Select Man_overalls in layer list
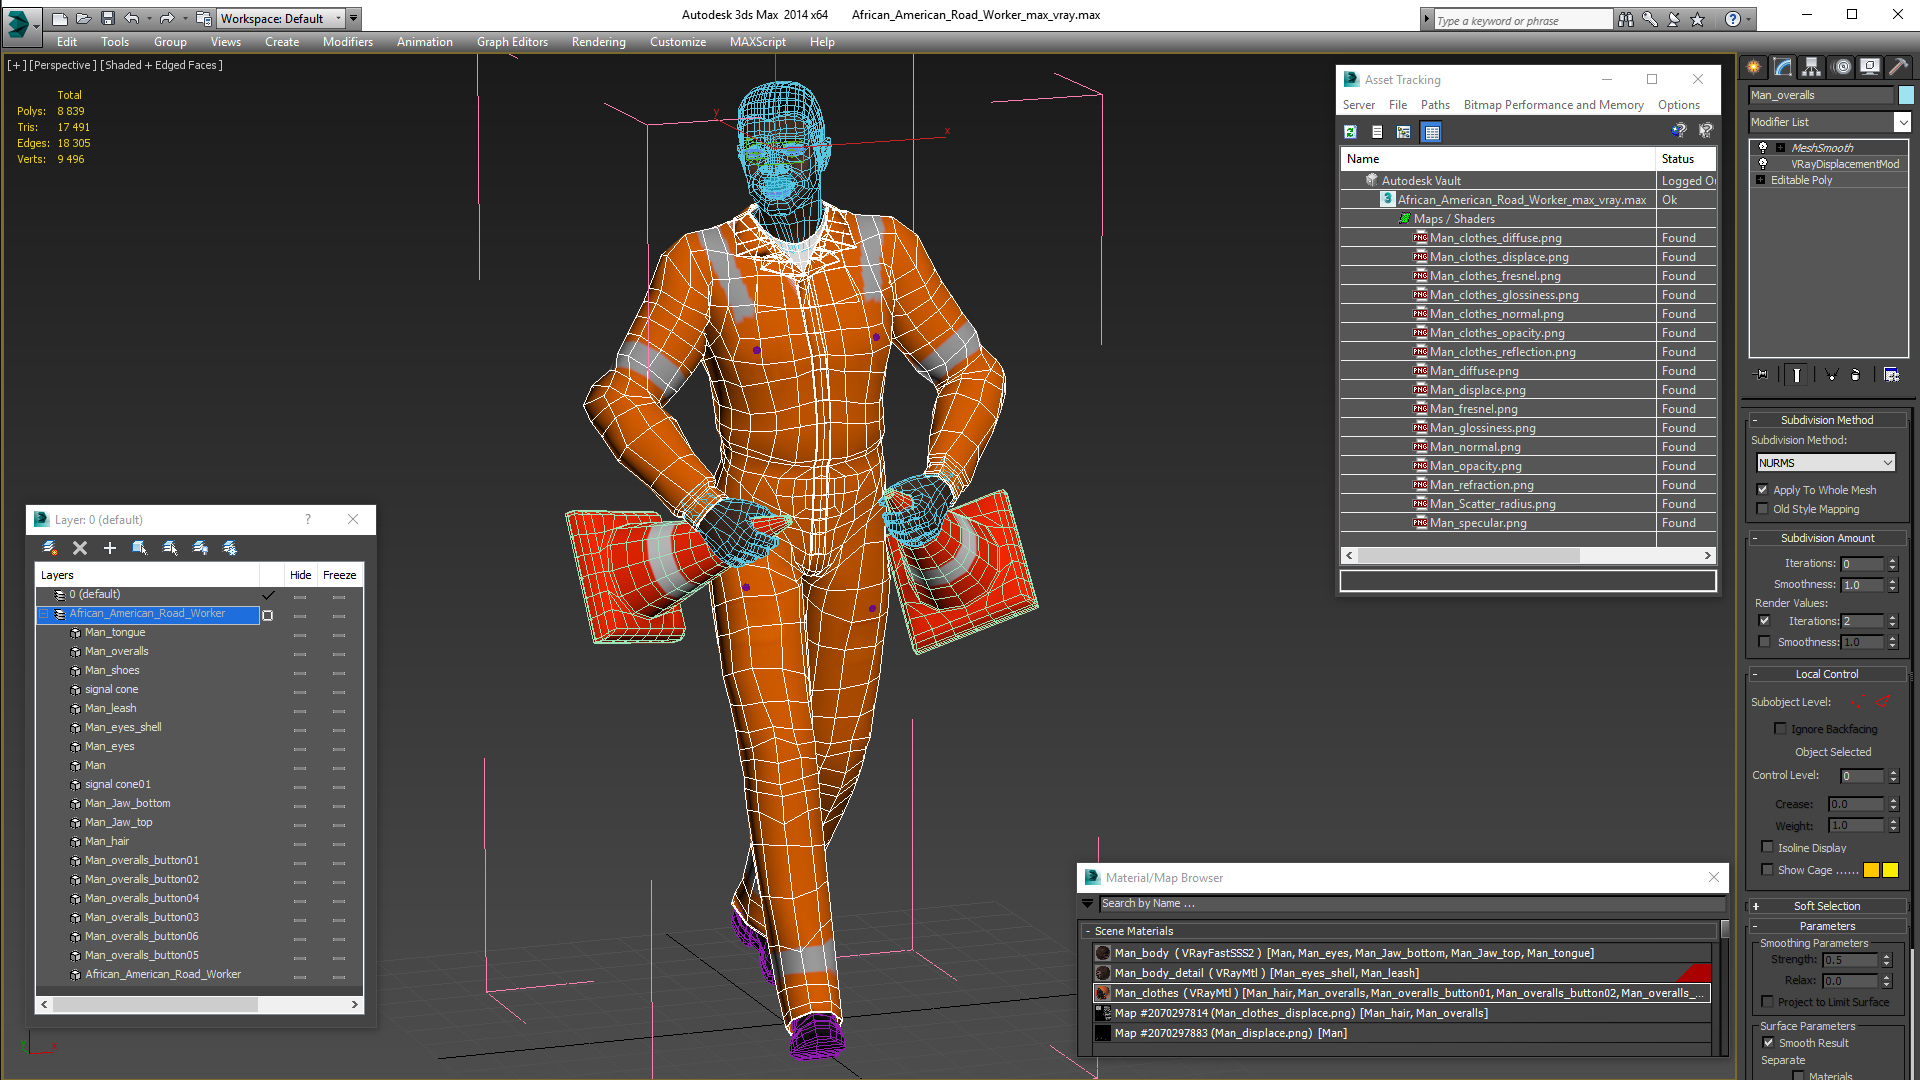Image resolution: width=1920 pixels, height=1080 pixels. click(116, 651)
